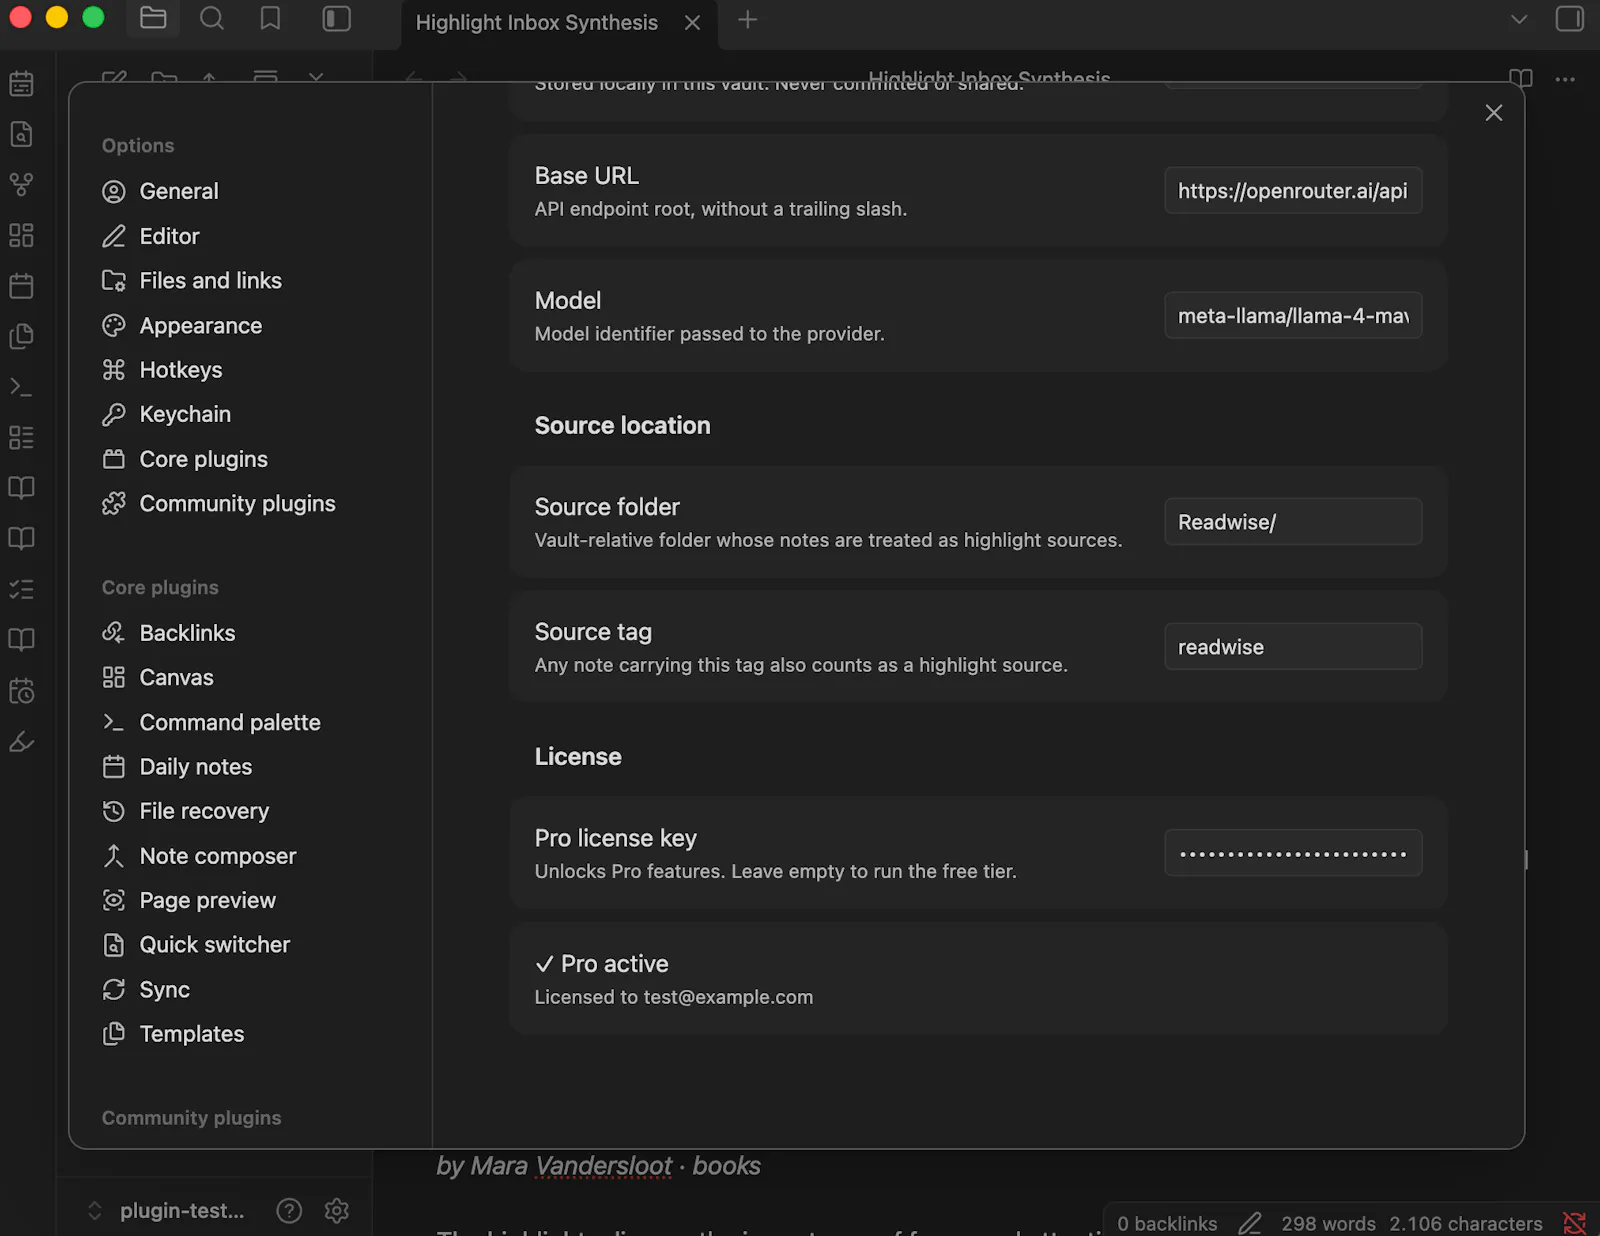Click the checklist ribbon icon
Image resolution: width=1600 pixels, height=1236 pixels.
click(21, 589)
